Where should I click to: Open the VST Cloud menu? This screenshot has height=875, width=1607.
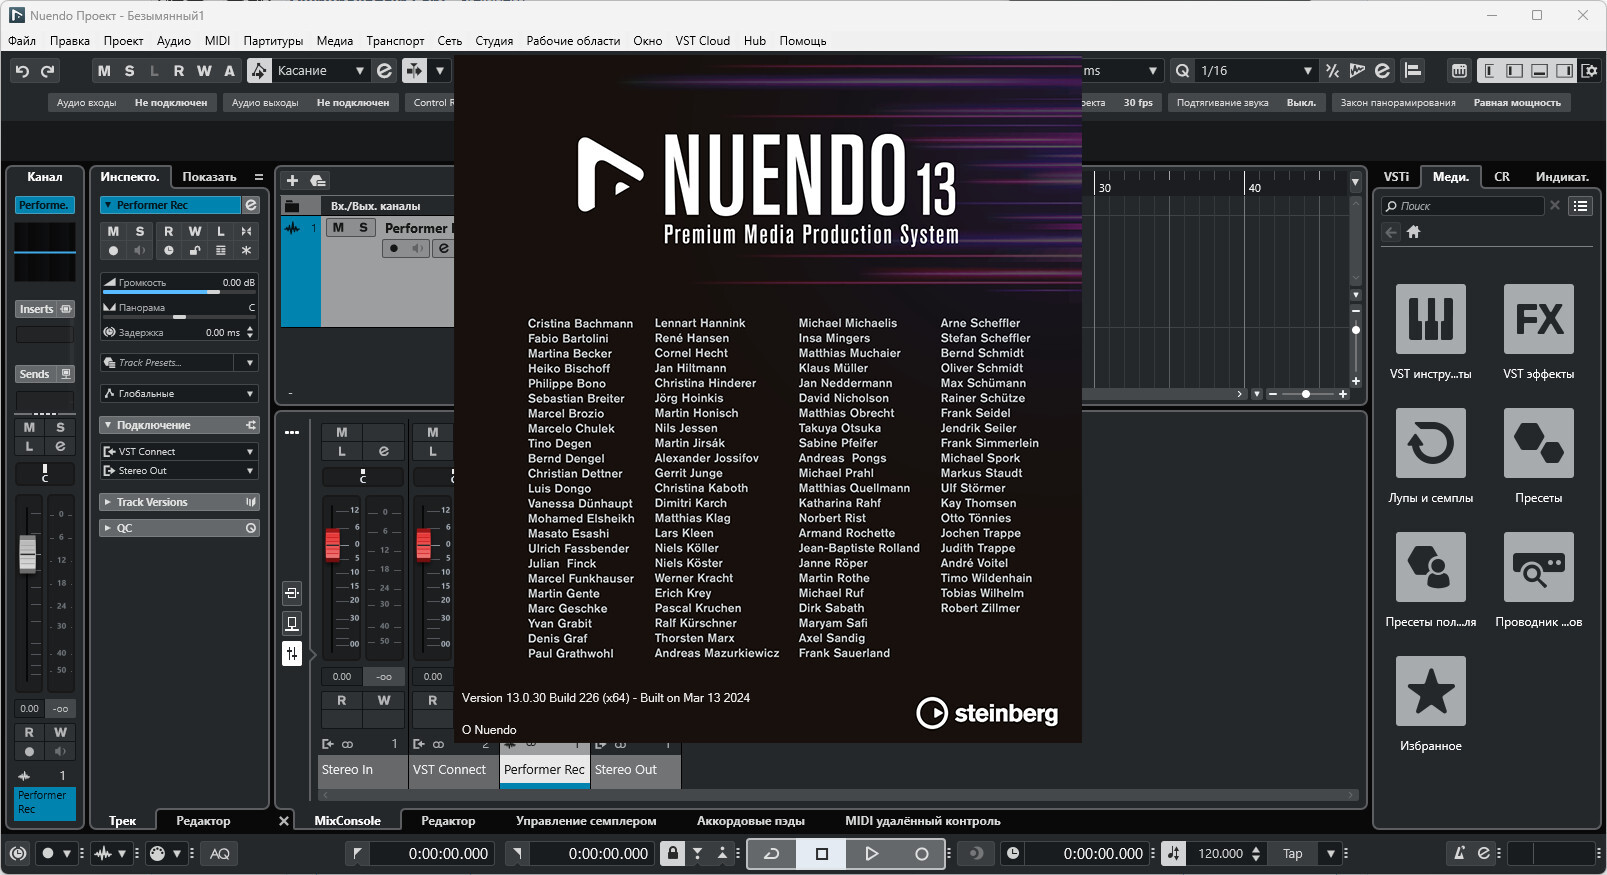coord(702,41)
